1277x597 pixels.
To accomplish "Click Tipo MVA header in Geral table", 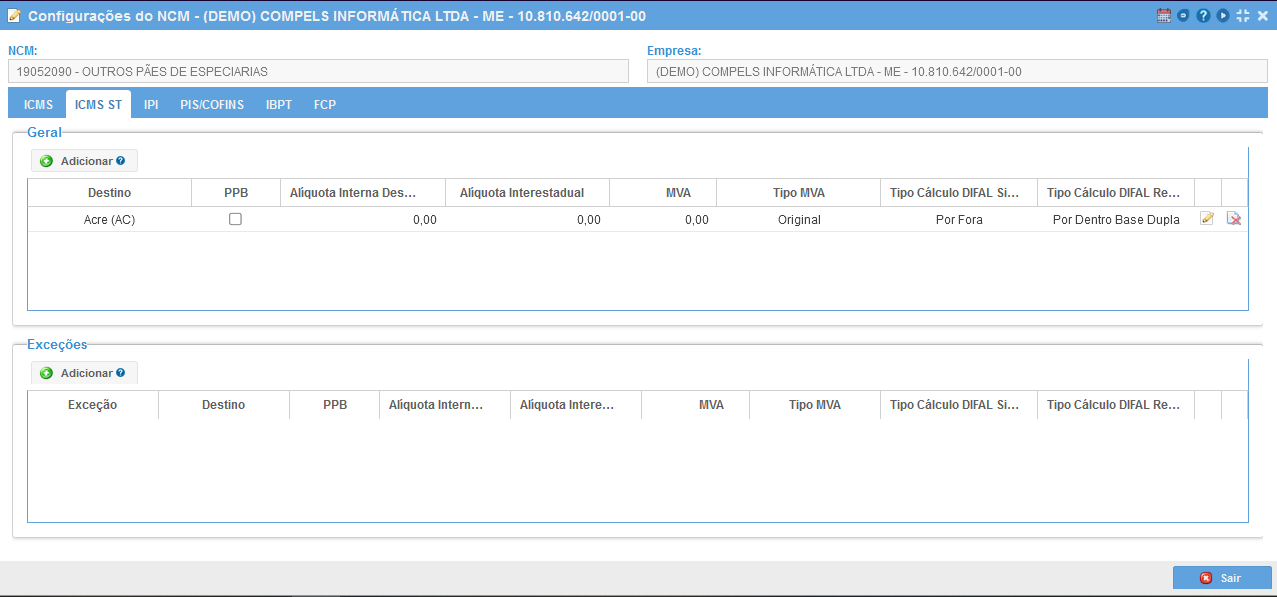I will click(799, 193).
